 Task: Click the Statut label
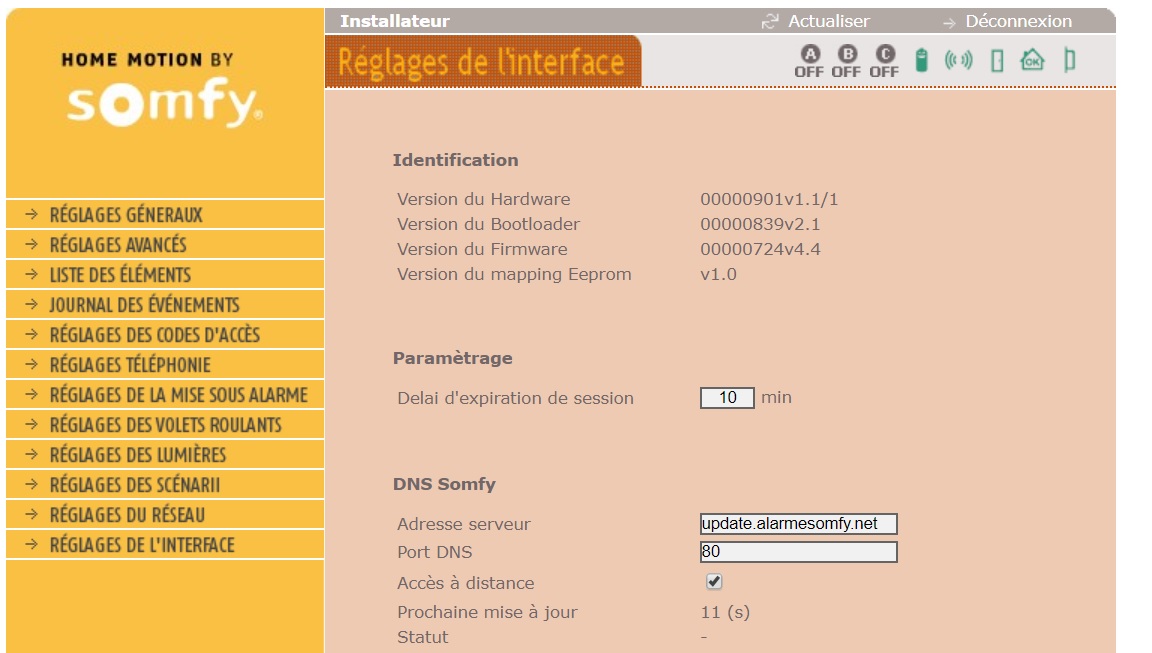[422, 637]
